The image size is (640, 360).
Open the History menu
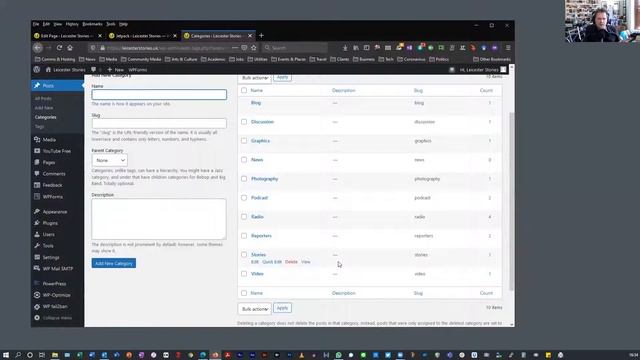[x=72, y=24]
